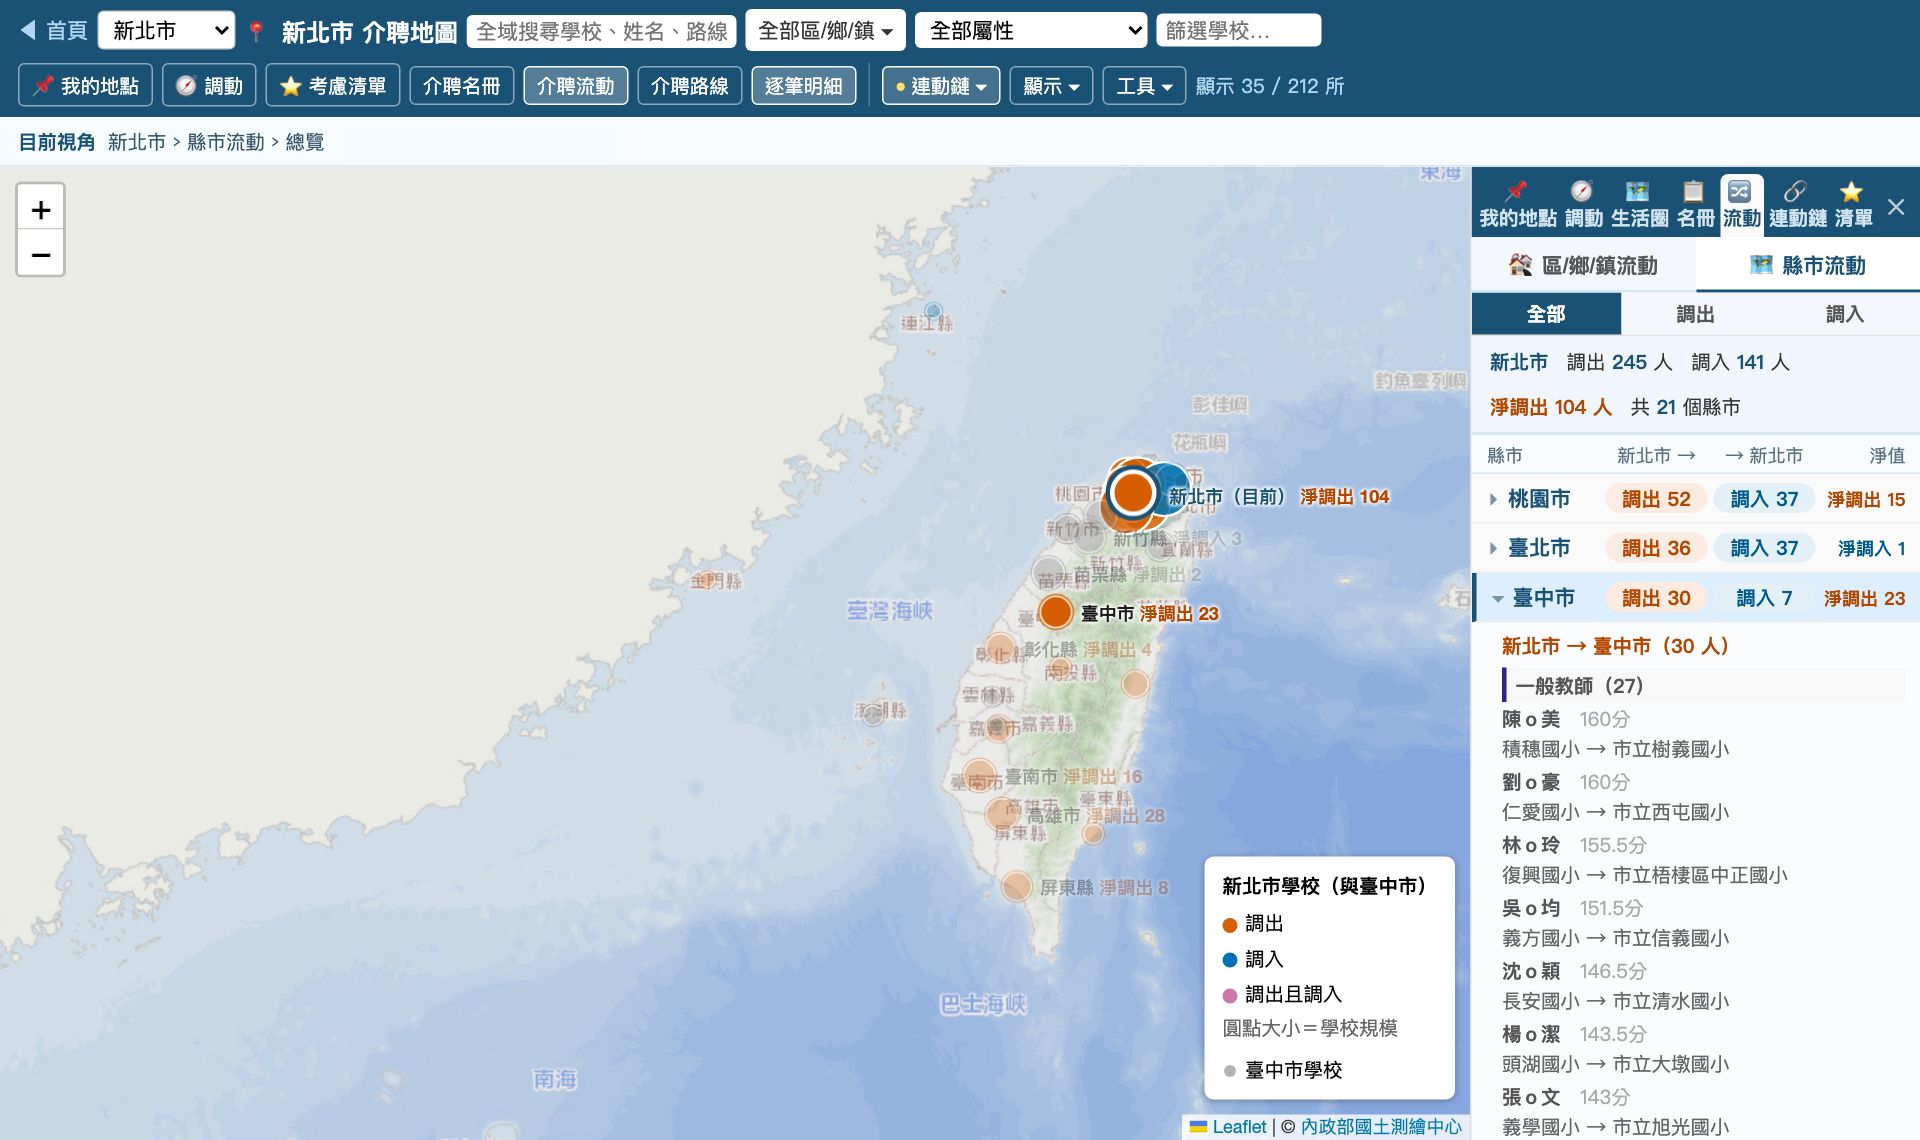1920x1140 pixels.
Task: Toggle the 逐筆明細 view
Action: [x=803, y=86]
